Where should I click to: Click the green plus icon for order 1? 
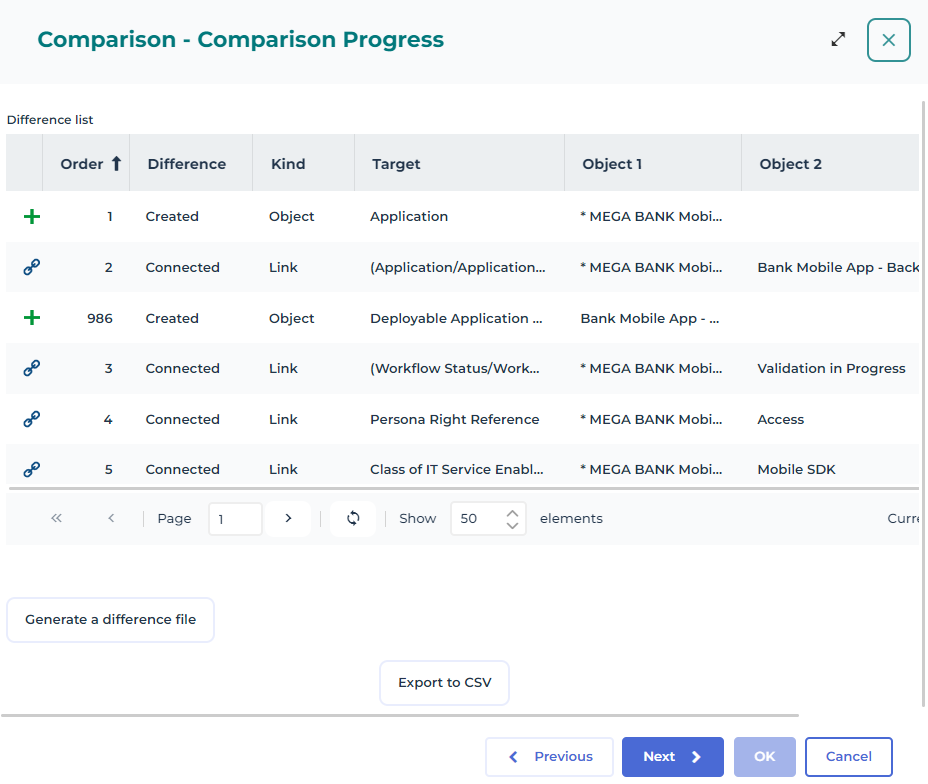32,216
